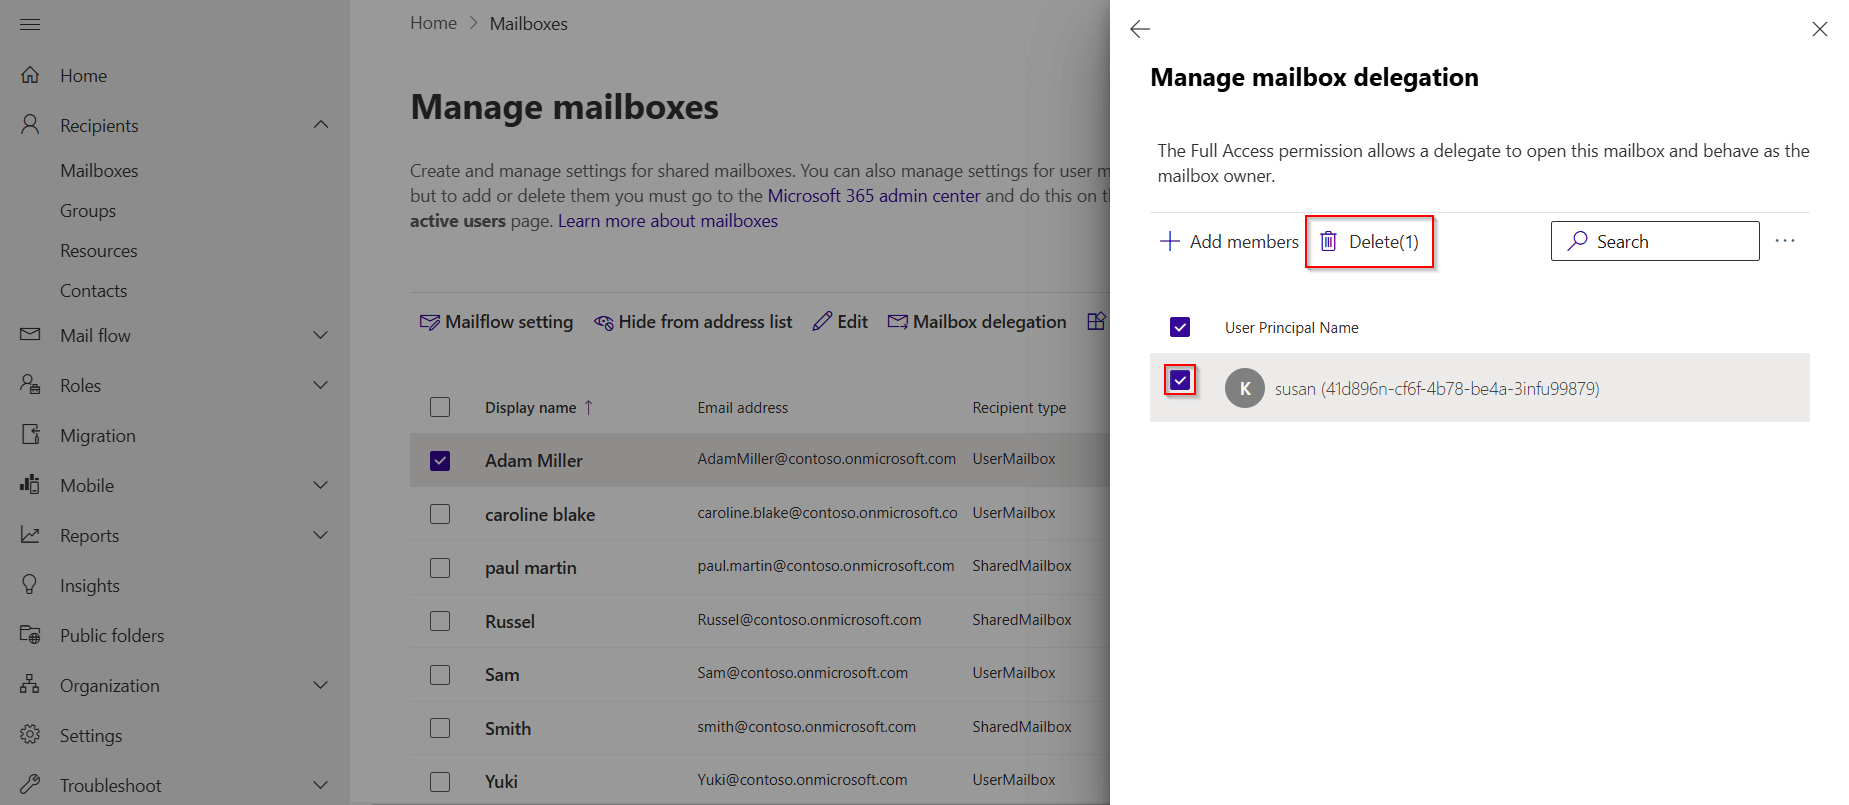
Task: Click the K avatar for susan
Action: pos(1245,388)
